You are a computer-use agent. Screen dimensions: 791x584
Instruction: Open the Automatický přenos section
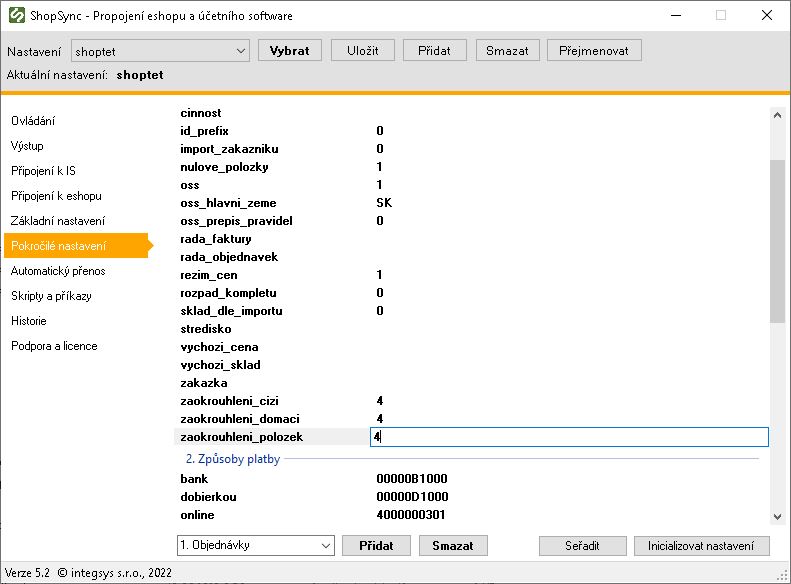point(58,271)
